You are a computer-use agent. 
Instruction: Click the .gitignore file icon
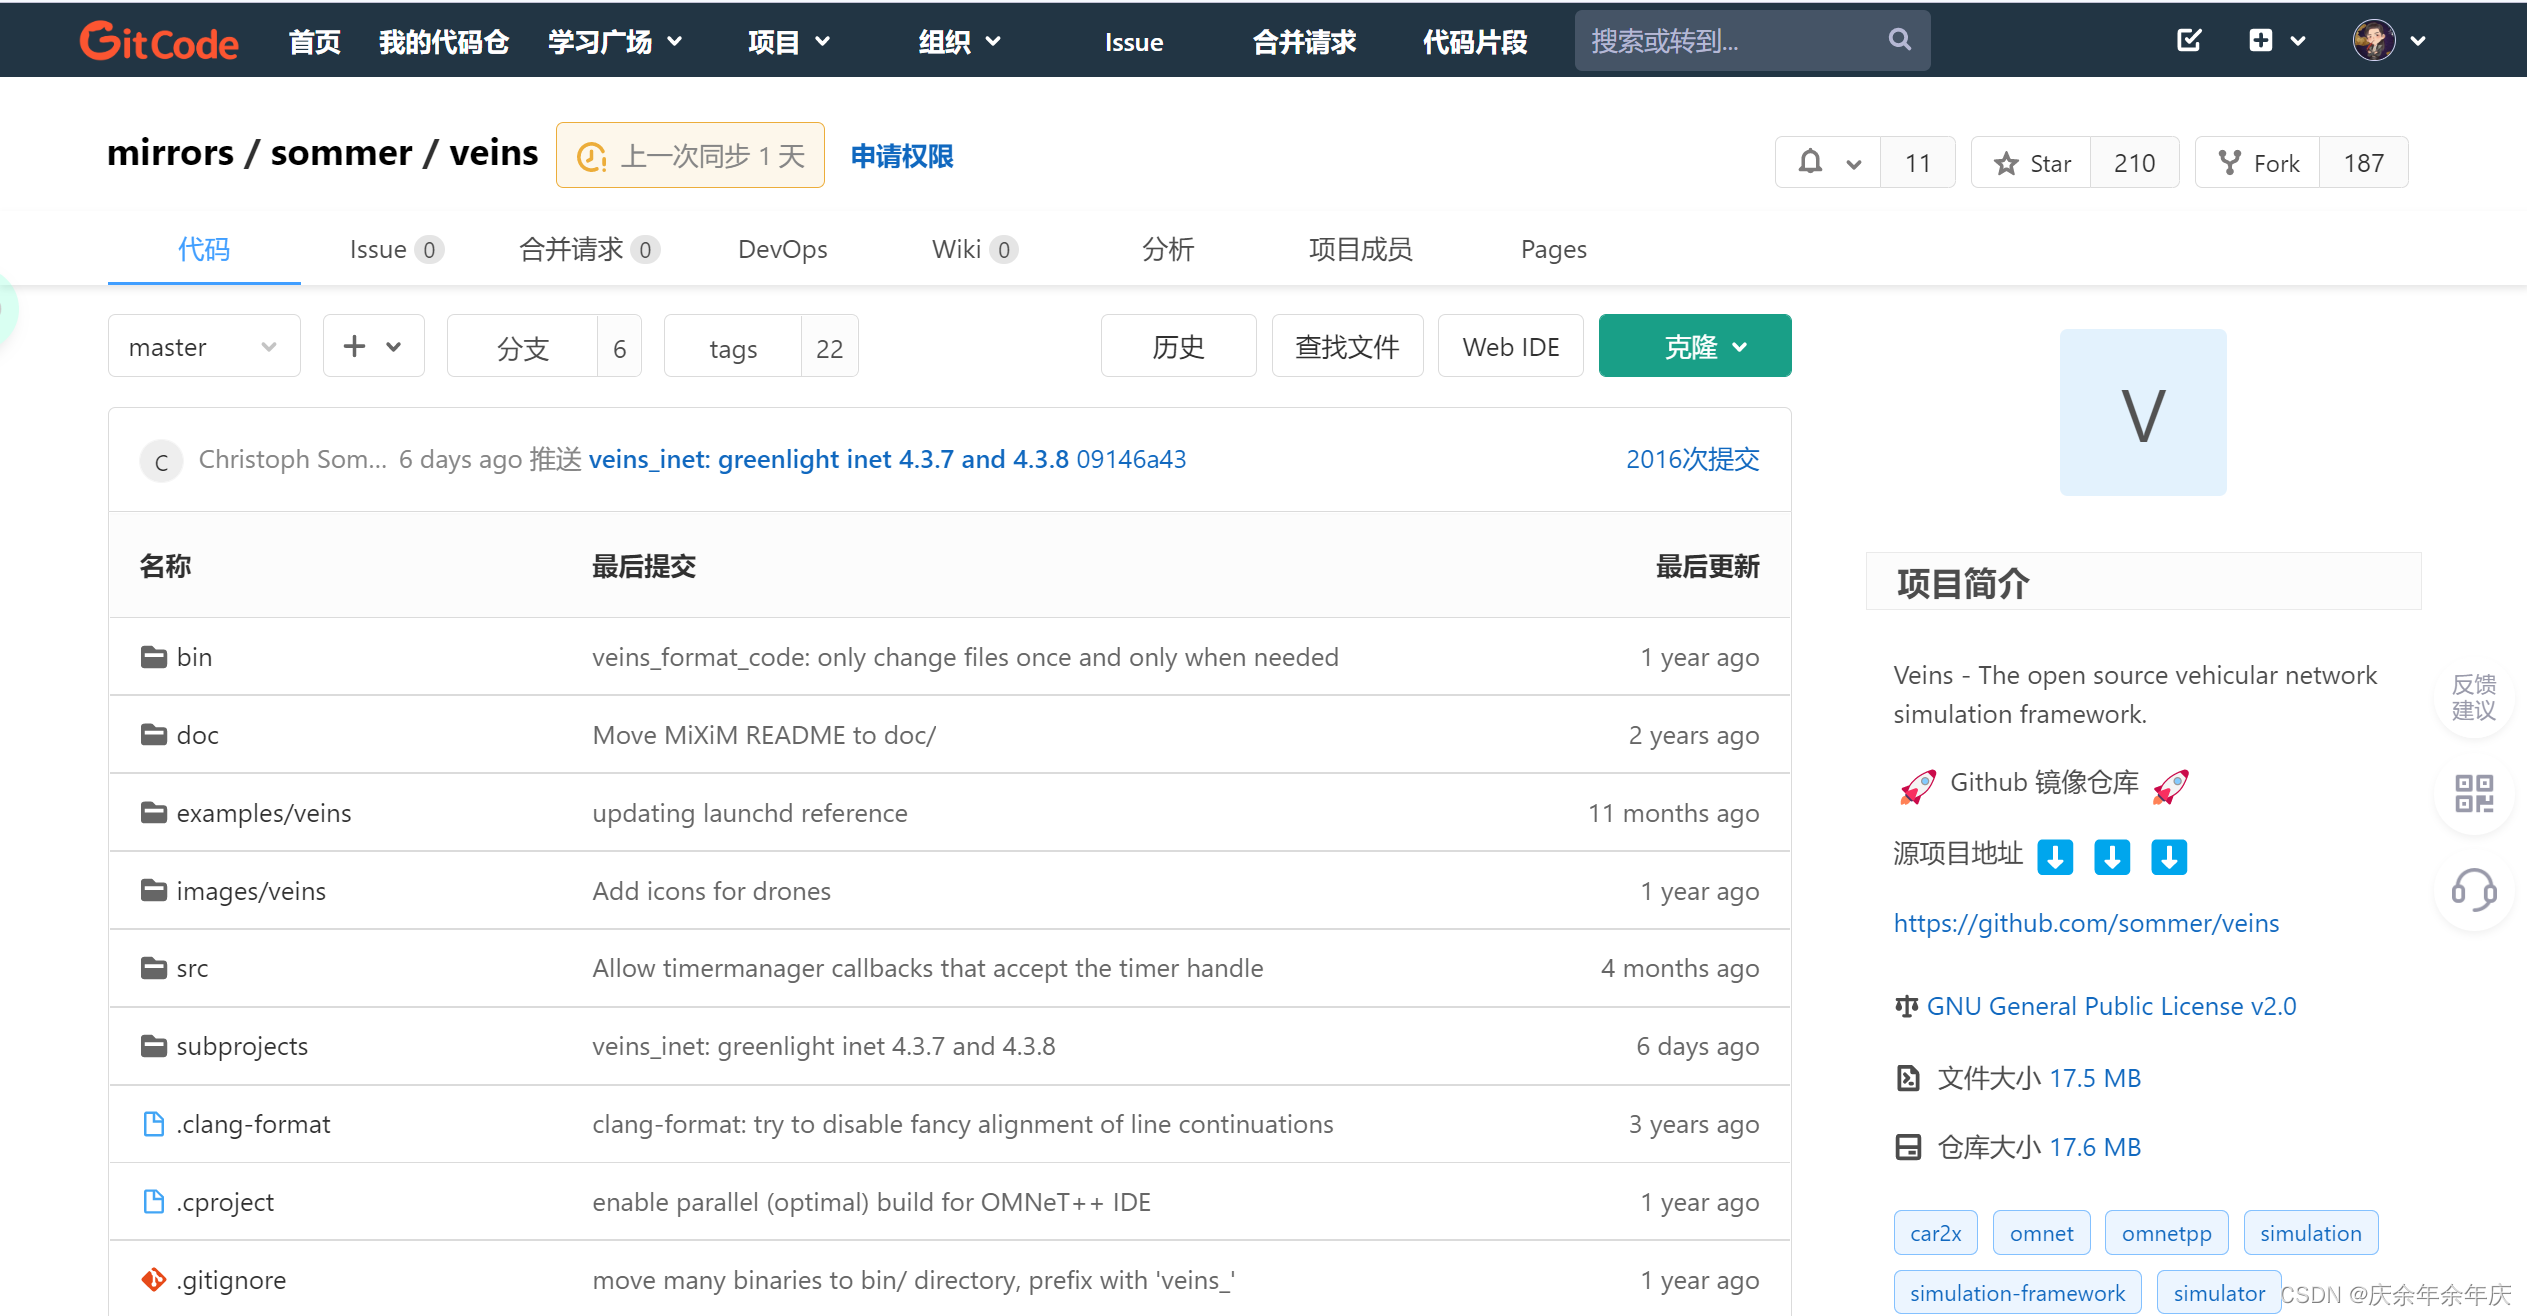coord(153,1280)
